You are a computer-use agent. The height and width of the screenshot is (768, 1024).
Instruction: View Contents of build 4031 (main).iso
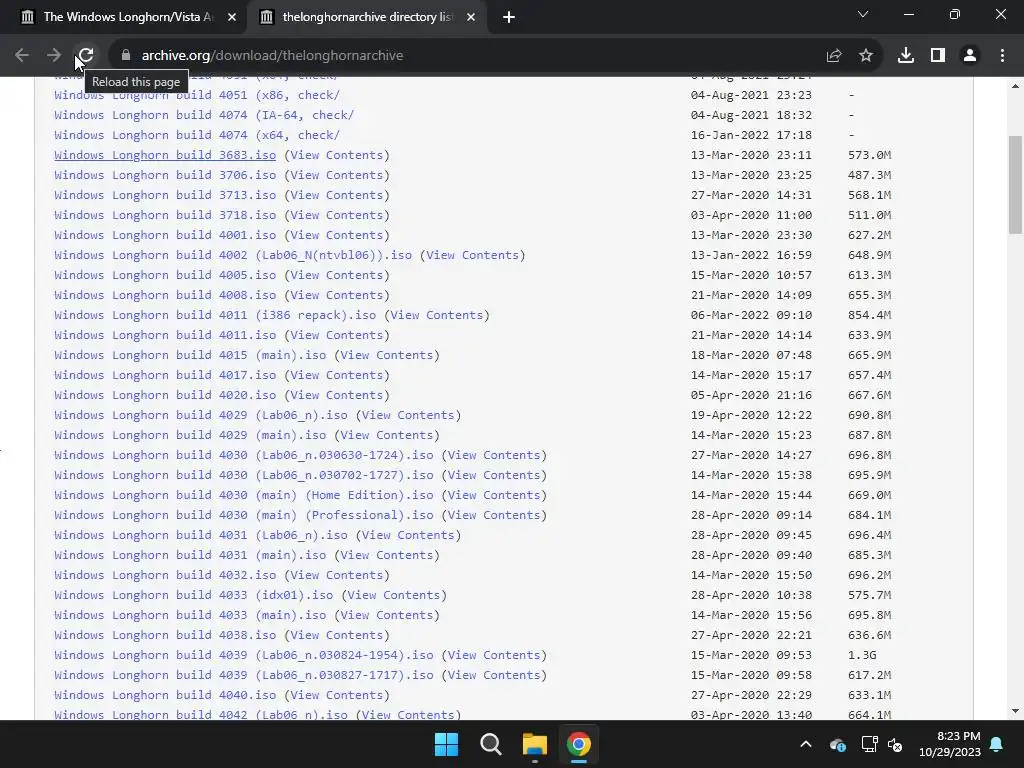click(387, 555)
